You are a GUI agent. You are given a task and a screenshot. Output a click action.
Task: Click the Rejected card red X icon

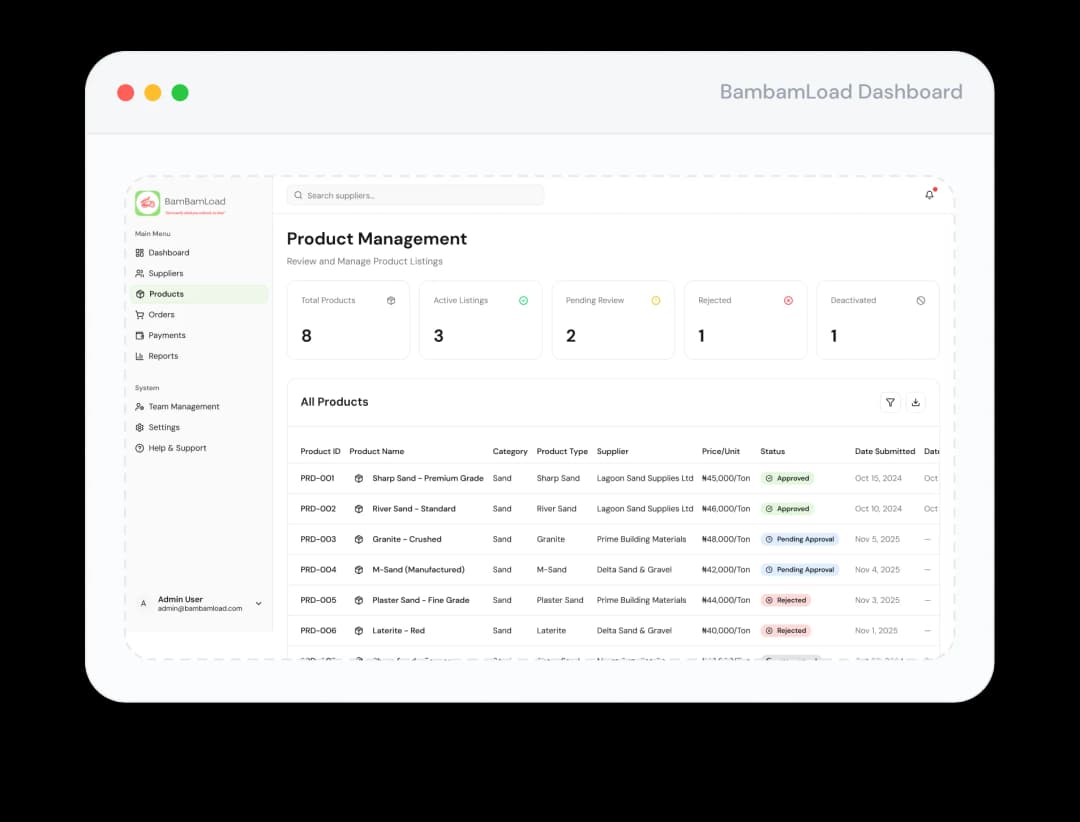788,300
